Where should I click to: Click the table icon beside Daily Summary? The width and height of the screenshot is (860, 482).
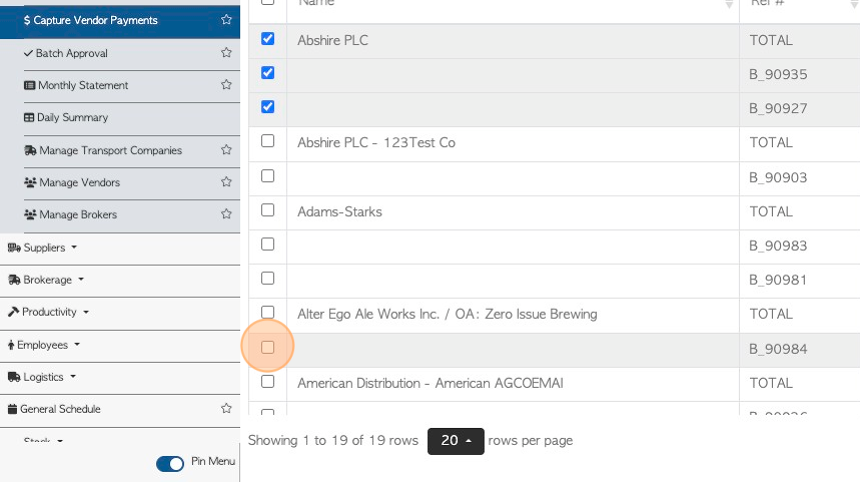29,117
